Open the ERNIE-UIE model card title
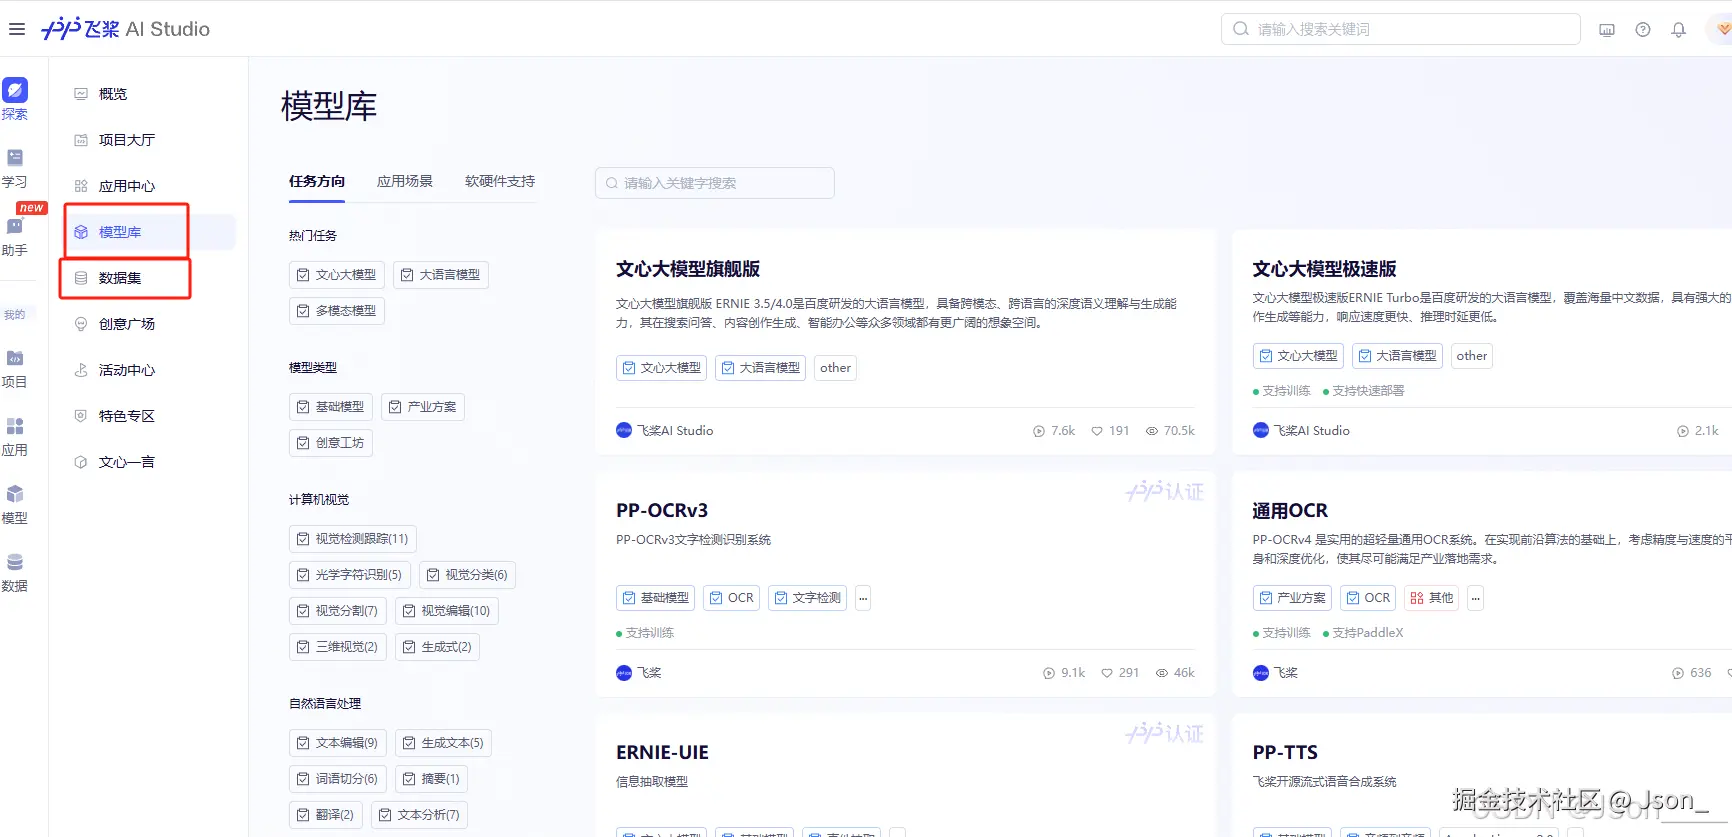The image size is (1732, 837). [662, 753]
